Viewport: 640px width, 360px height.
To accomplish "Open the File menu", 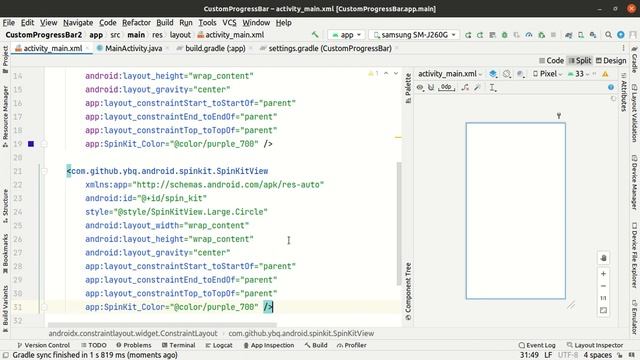I will click(9, 22).
